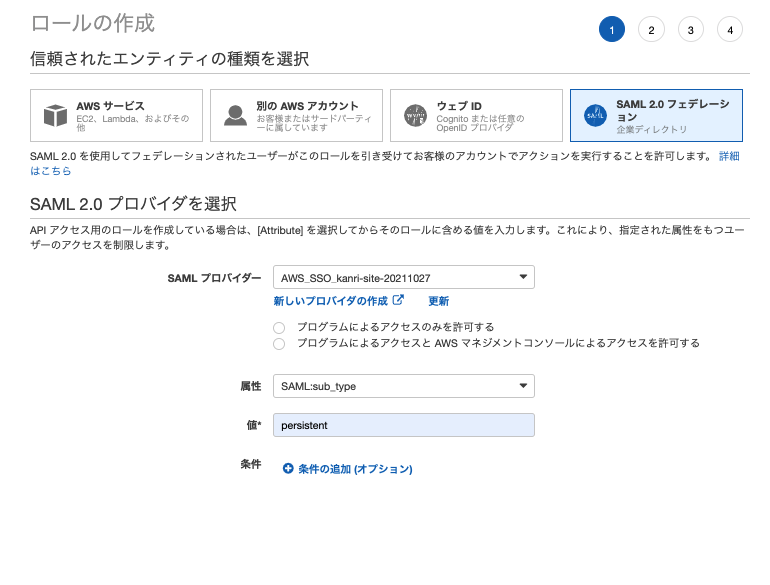Go to wizard step 4

pyautogui.click(x=730, y=29)
